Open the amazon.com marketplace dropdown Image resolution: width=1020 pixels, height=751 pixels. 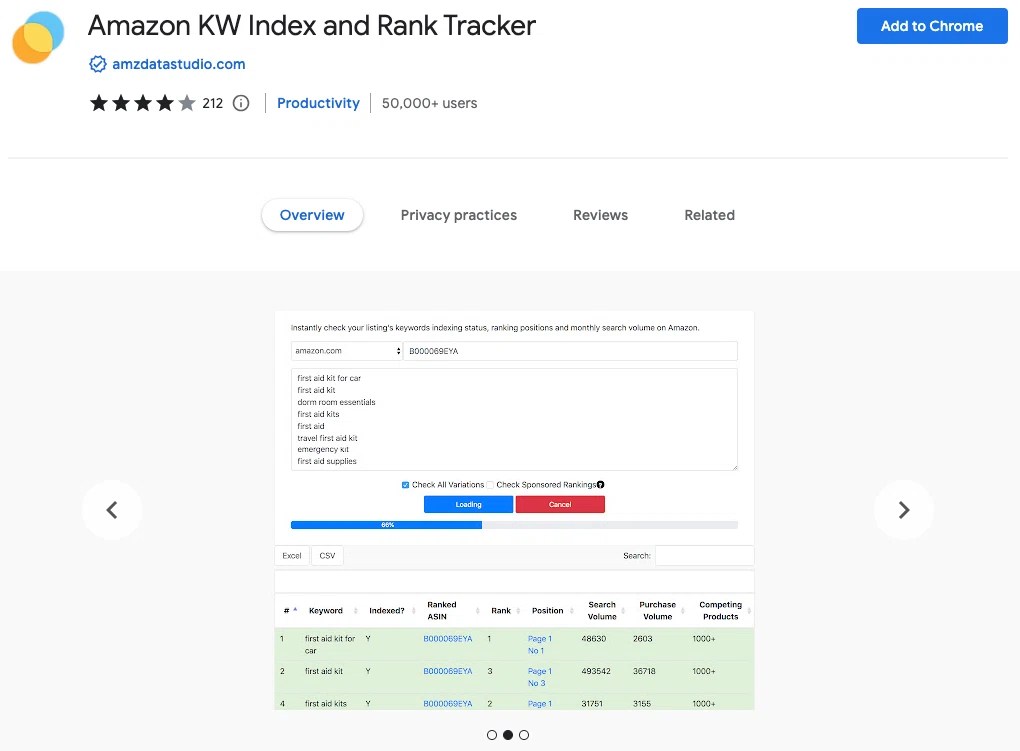coord(346,350)
